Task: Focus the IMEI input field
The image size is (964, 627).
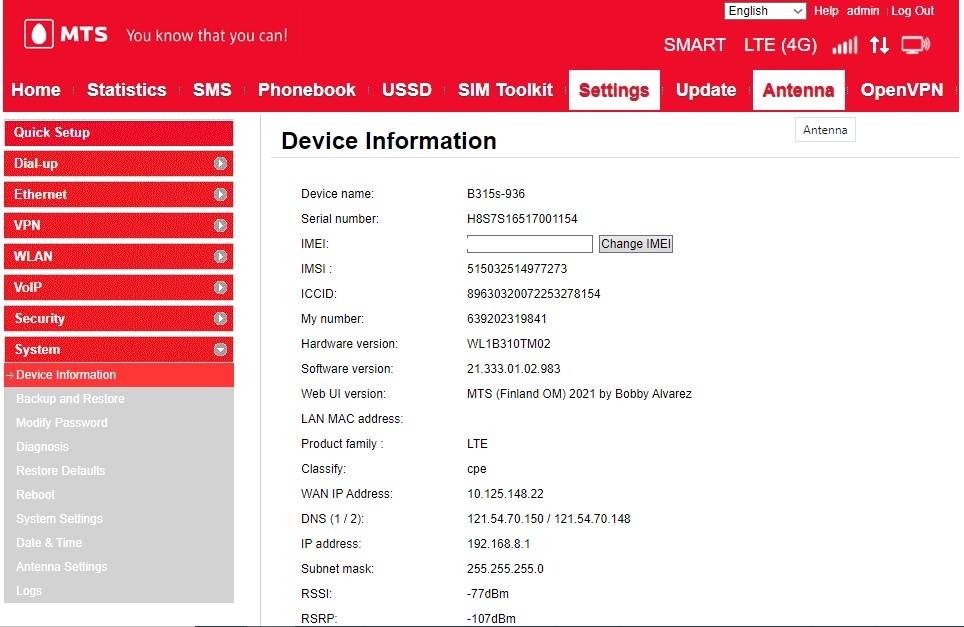Action: pos(529,244)
